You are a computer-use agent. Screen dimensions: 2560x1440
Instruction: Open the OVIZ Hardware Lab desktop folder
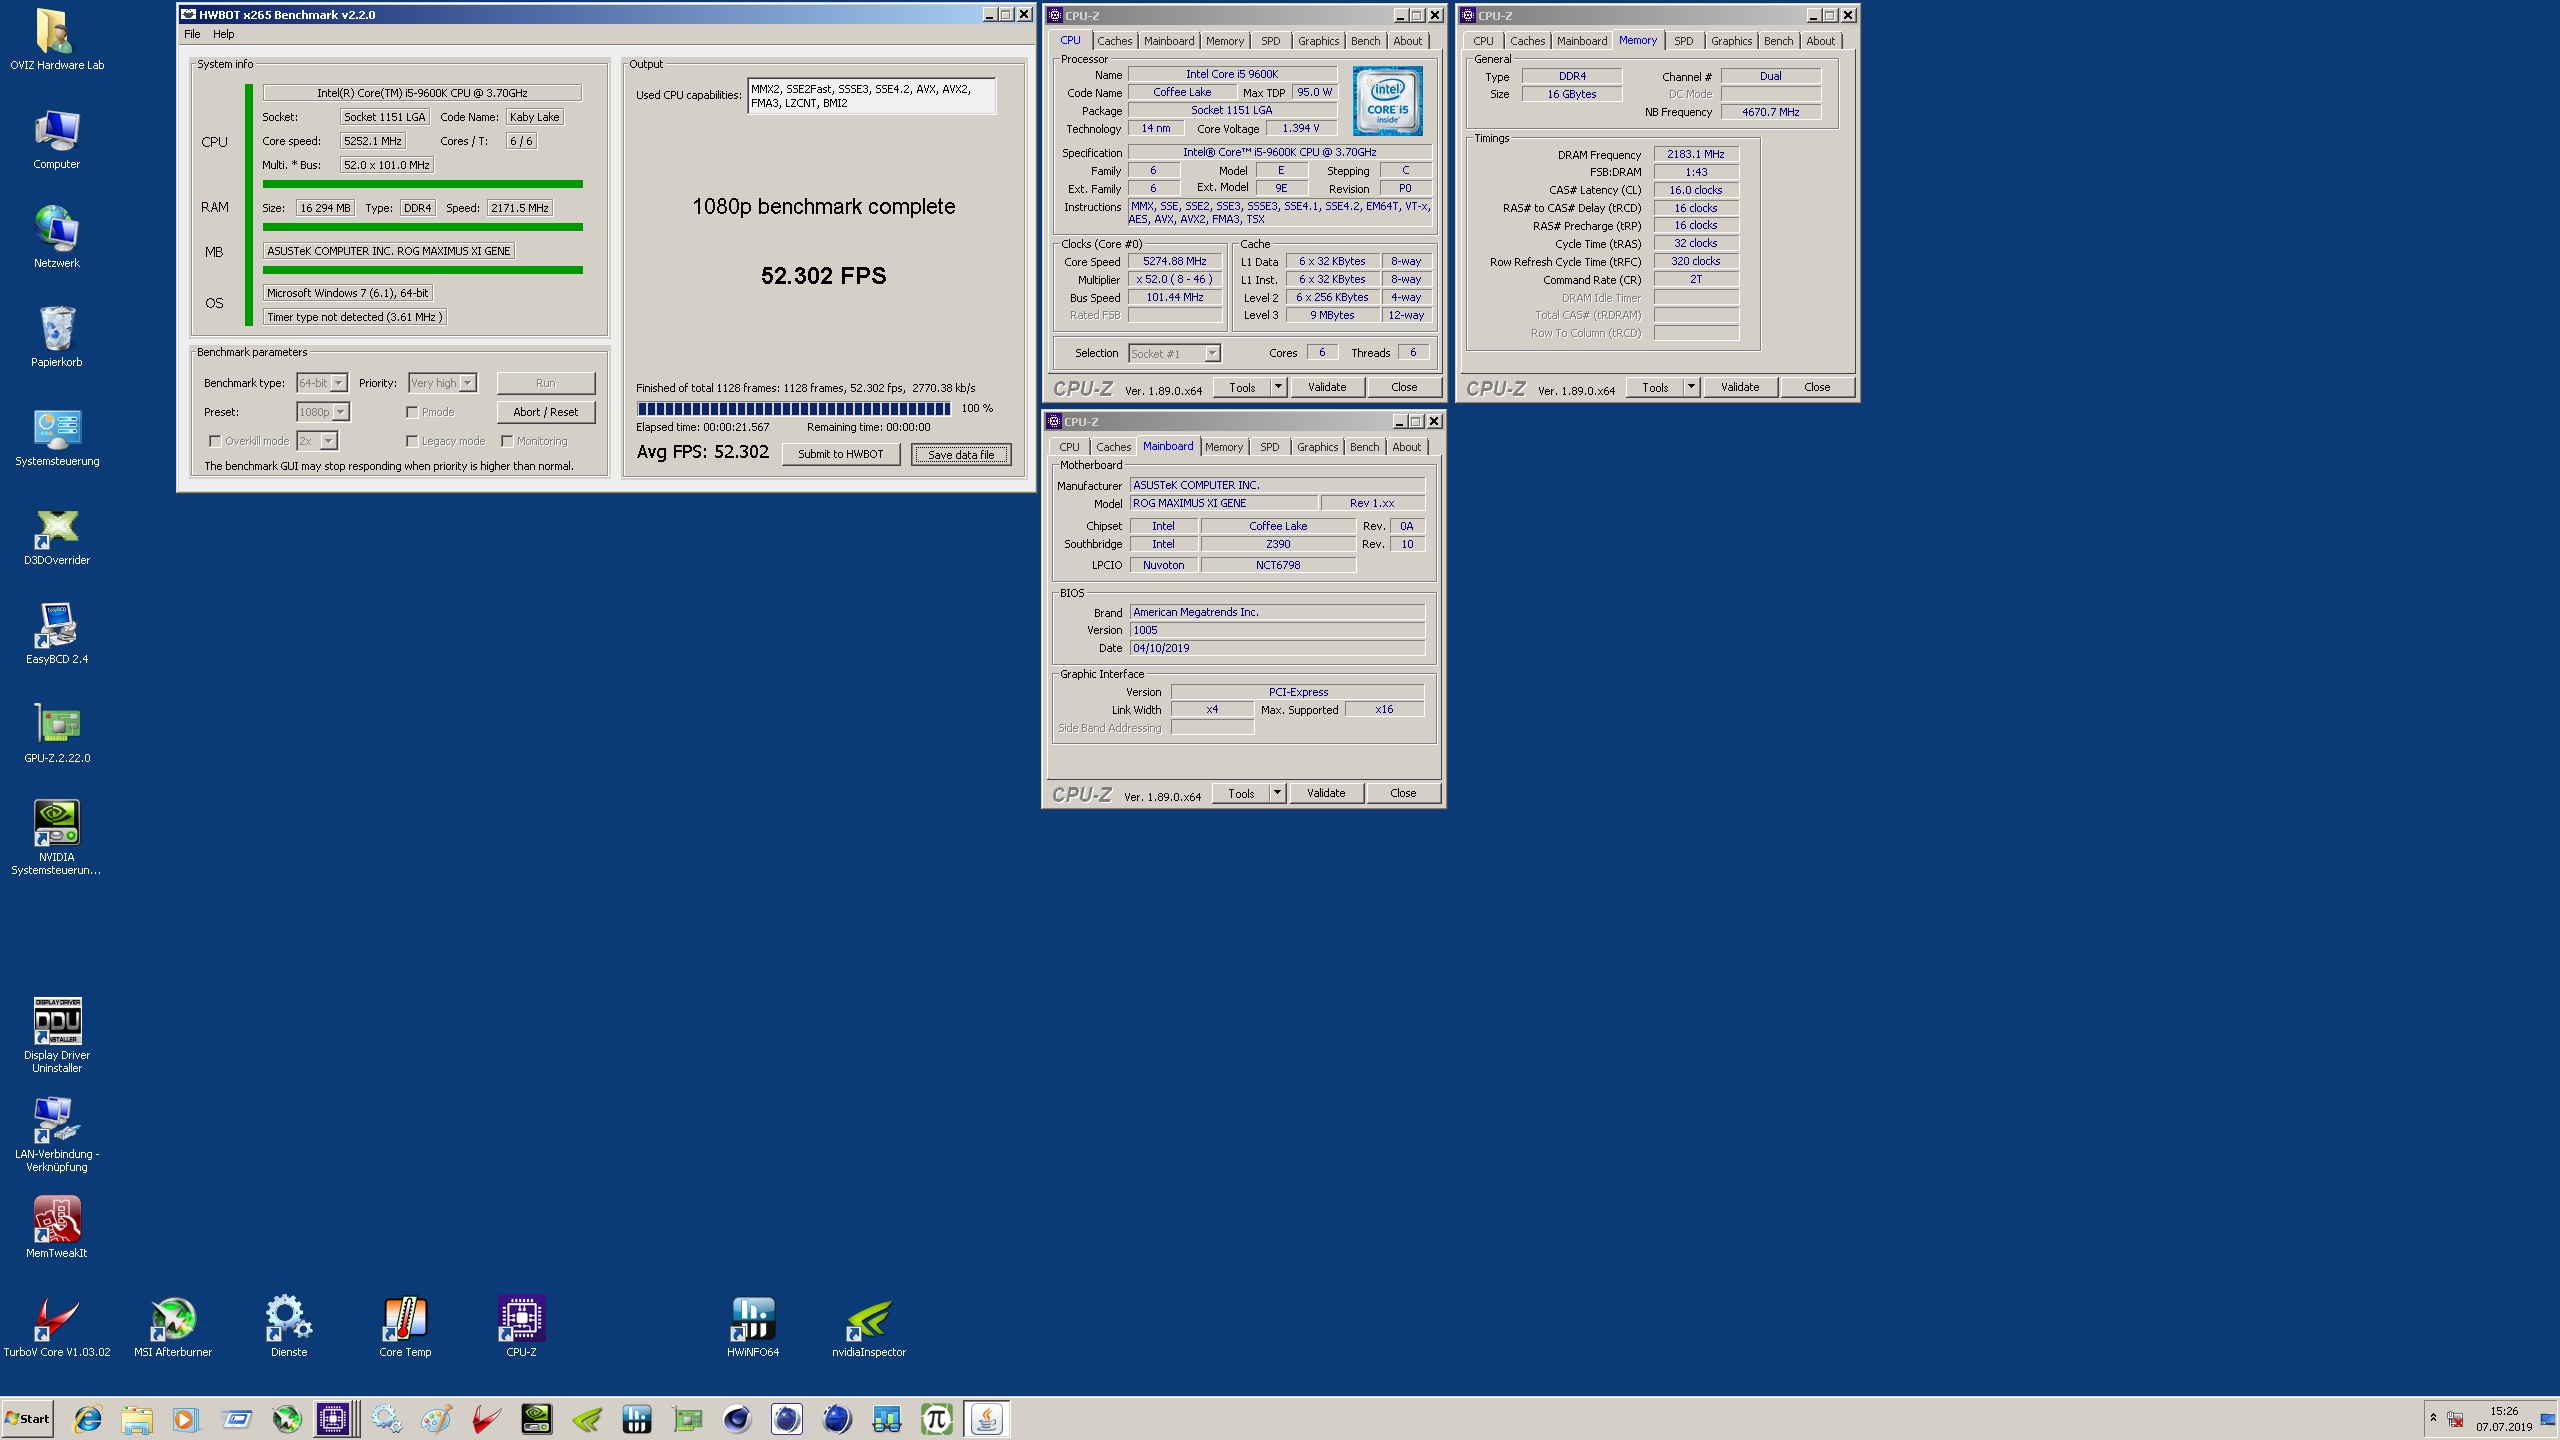(x=56, y=39)
